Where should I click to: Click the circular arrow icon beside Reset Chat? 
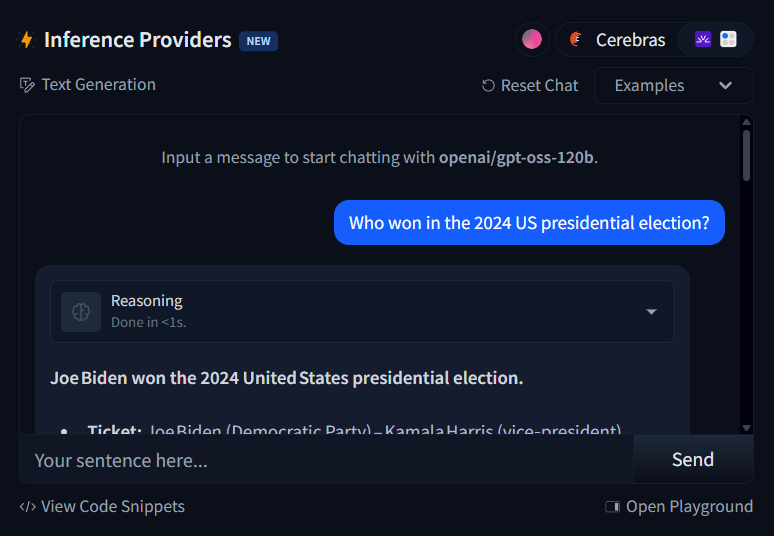coord(488,85)
